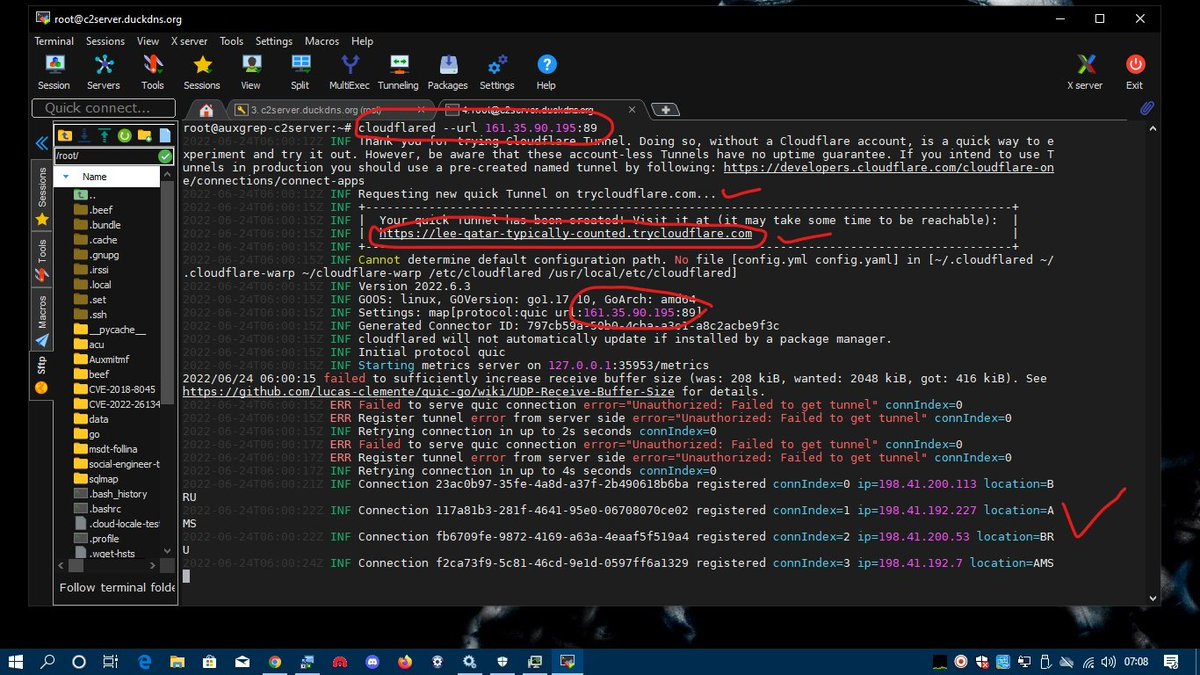
Task: Sort files by the Name column header
Action: click(108, 176)
